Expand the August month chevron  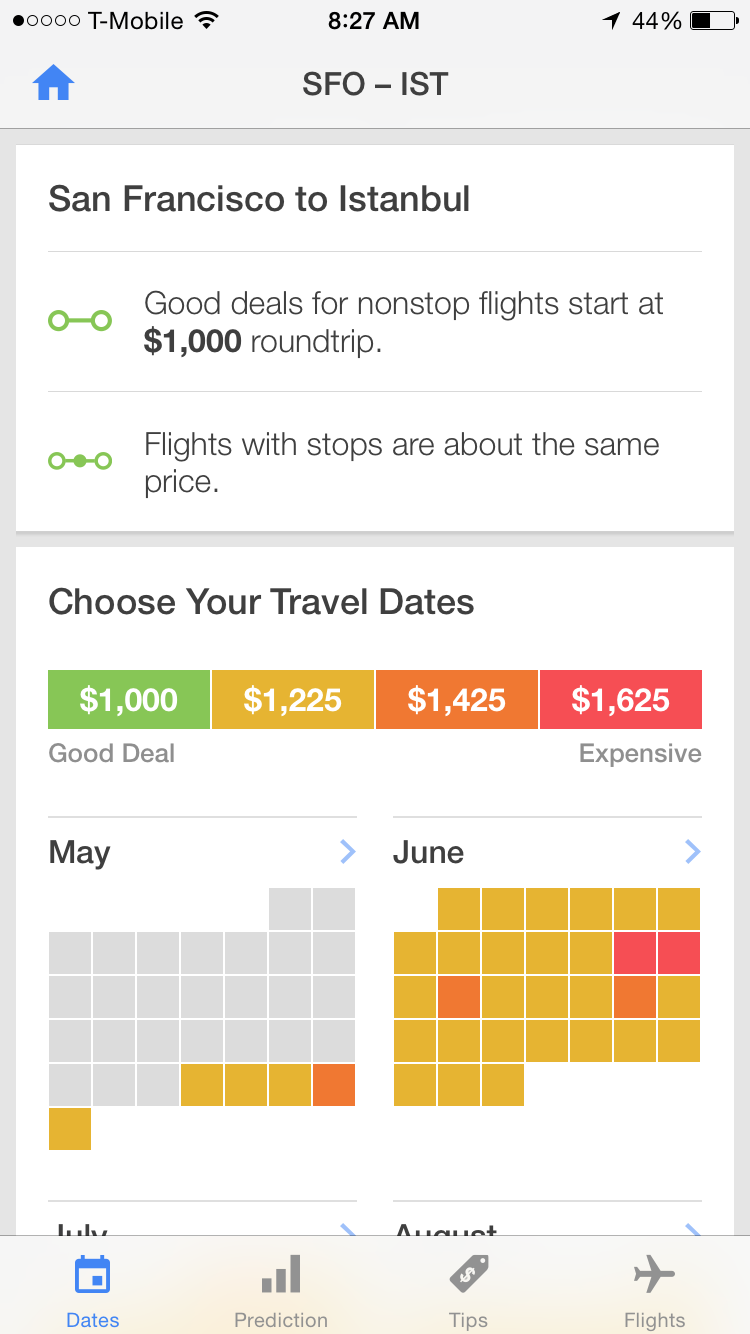[692, 1230]
